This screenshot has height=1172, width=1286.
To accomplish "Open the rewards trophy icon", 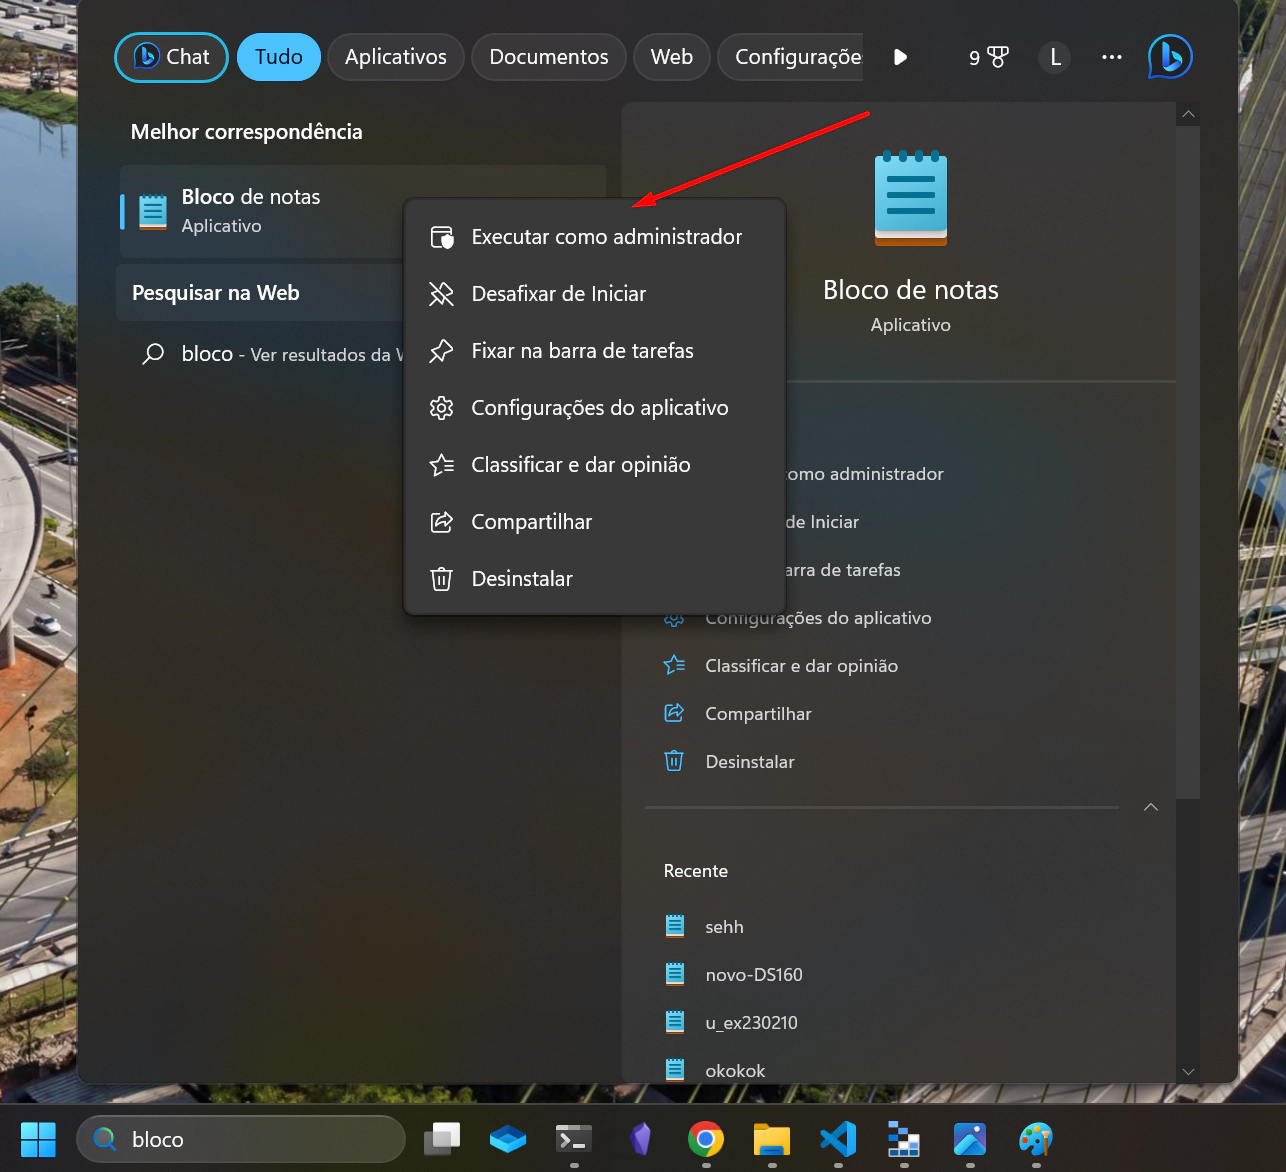I will pyautogui.click(x=989, y=57).
